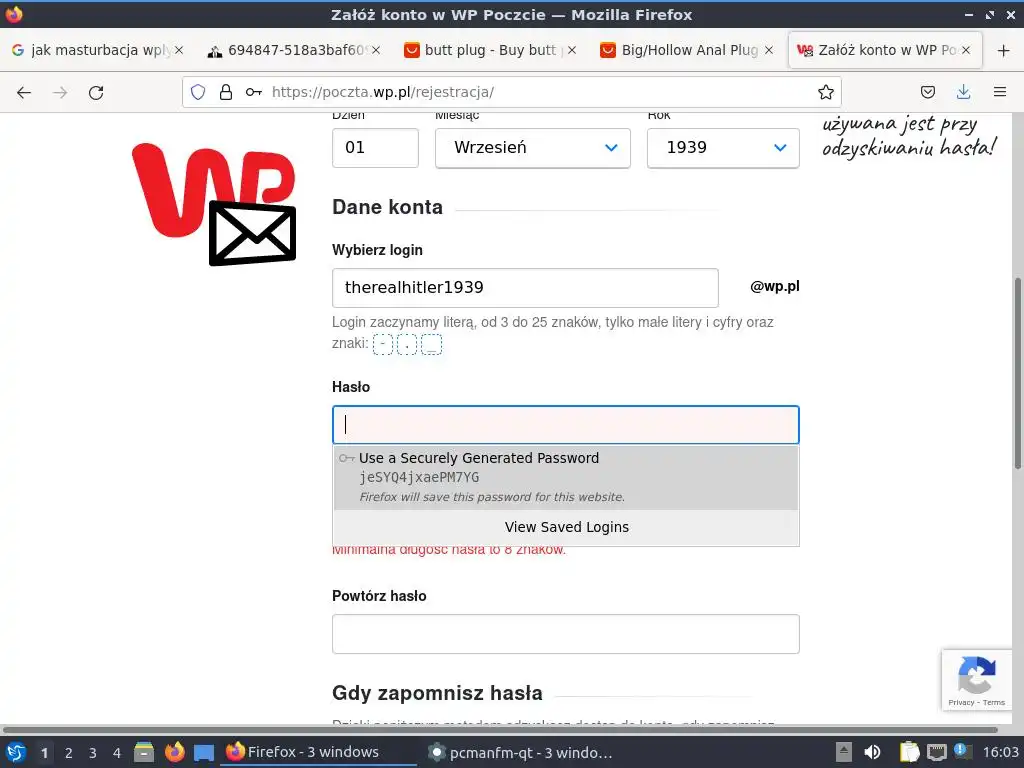Click 'View Saved Logins' option
1024x768 pixels.
(566, 527)
